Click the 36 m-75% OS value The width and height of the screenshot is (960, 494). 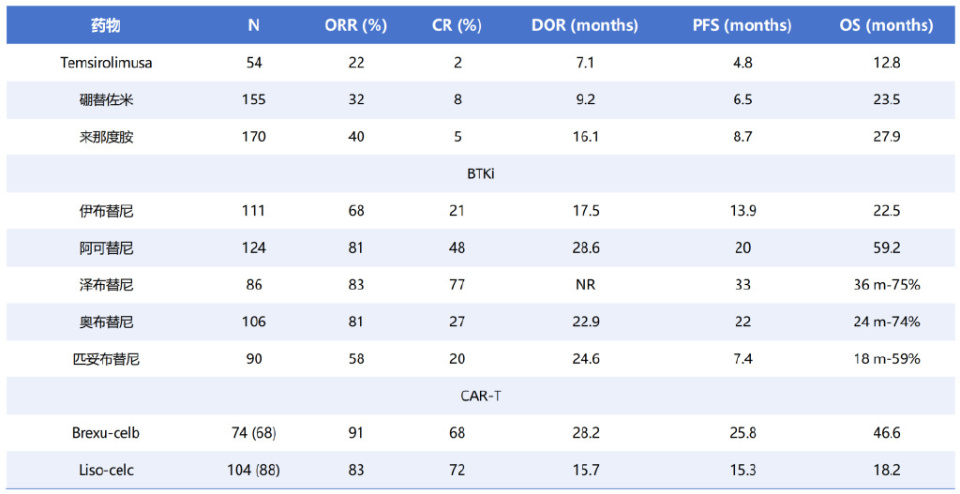click(886, 285)
